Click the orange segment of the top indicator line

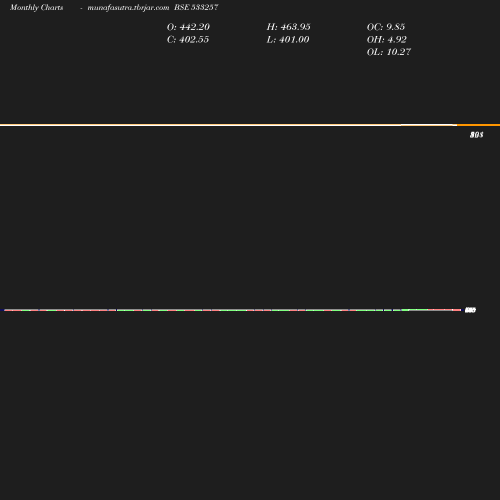tap(478, 125)
